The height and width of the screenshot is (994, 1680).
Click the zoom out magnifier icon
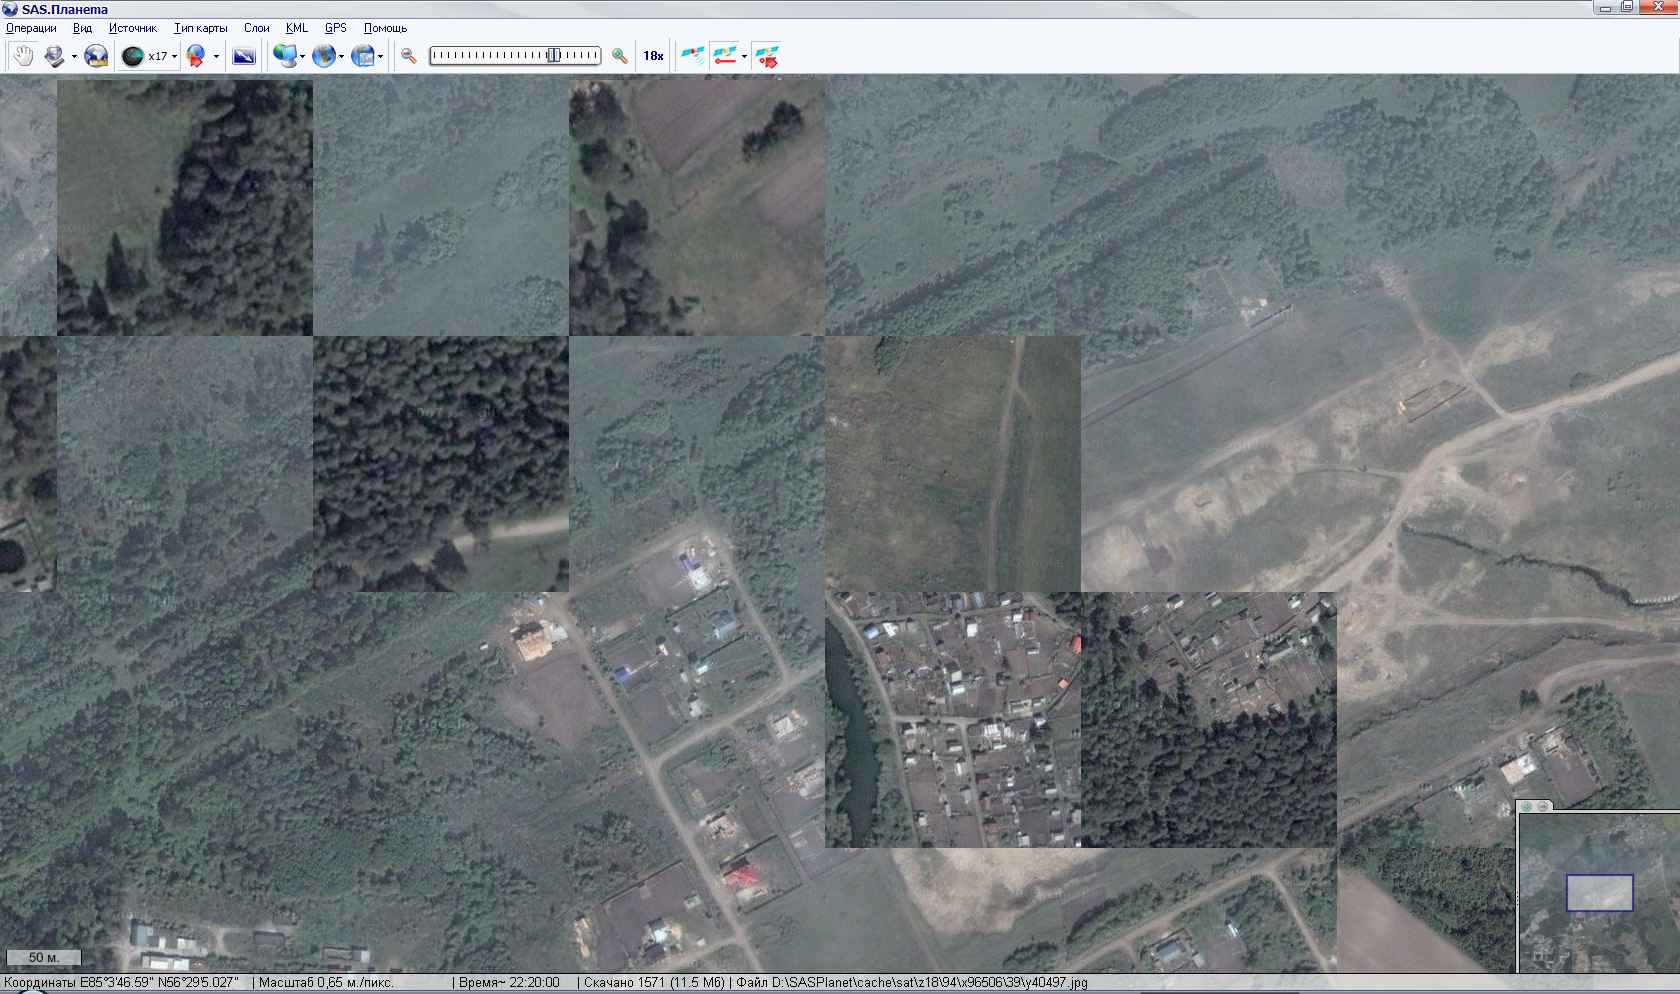click(x=408, y=56)
